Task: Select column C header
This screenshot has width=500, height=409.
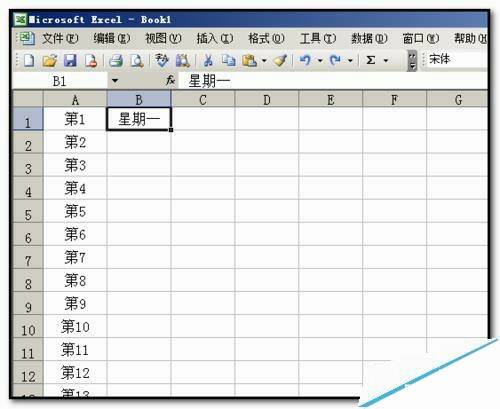Action: (203, 99)
